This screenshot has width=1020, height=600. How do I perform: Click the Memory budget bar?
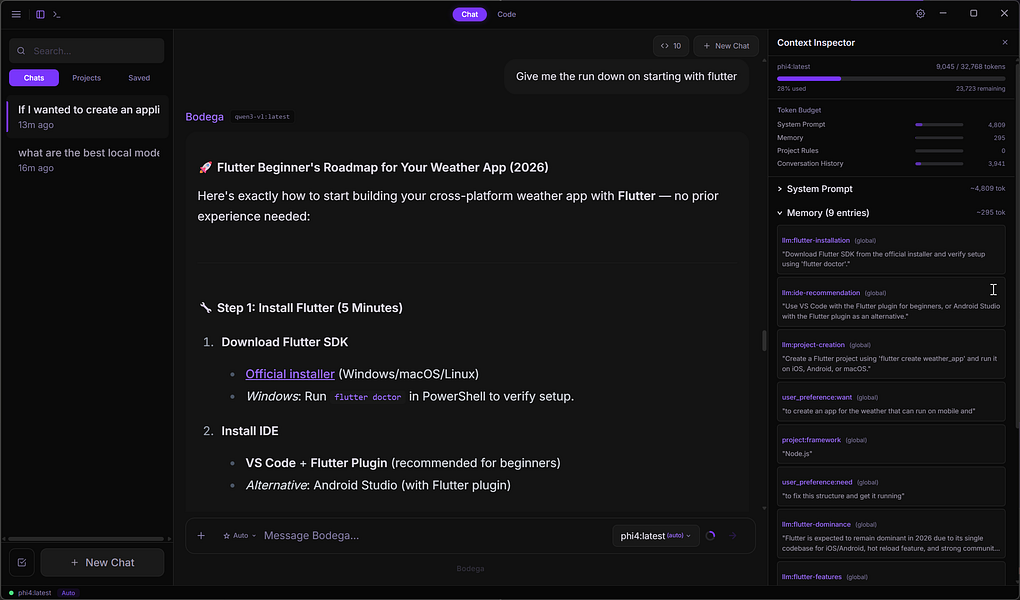[939, 138]
